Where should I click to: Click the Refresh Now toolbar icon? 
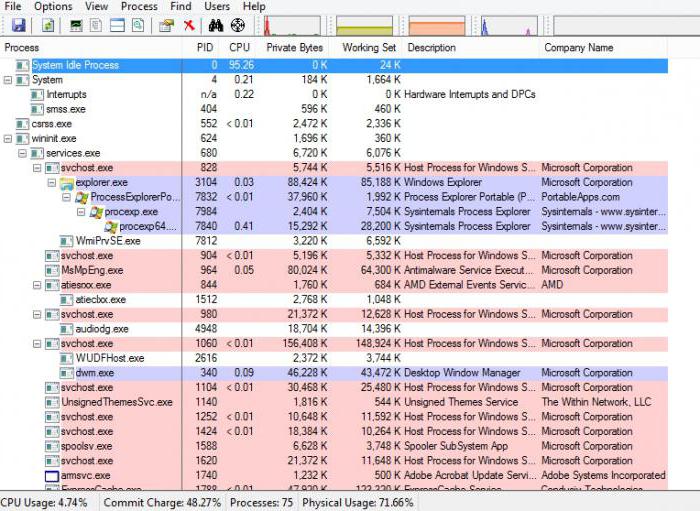[x=47, y=25]
